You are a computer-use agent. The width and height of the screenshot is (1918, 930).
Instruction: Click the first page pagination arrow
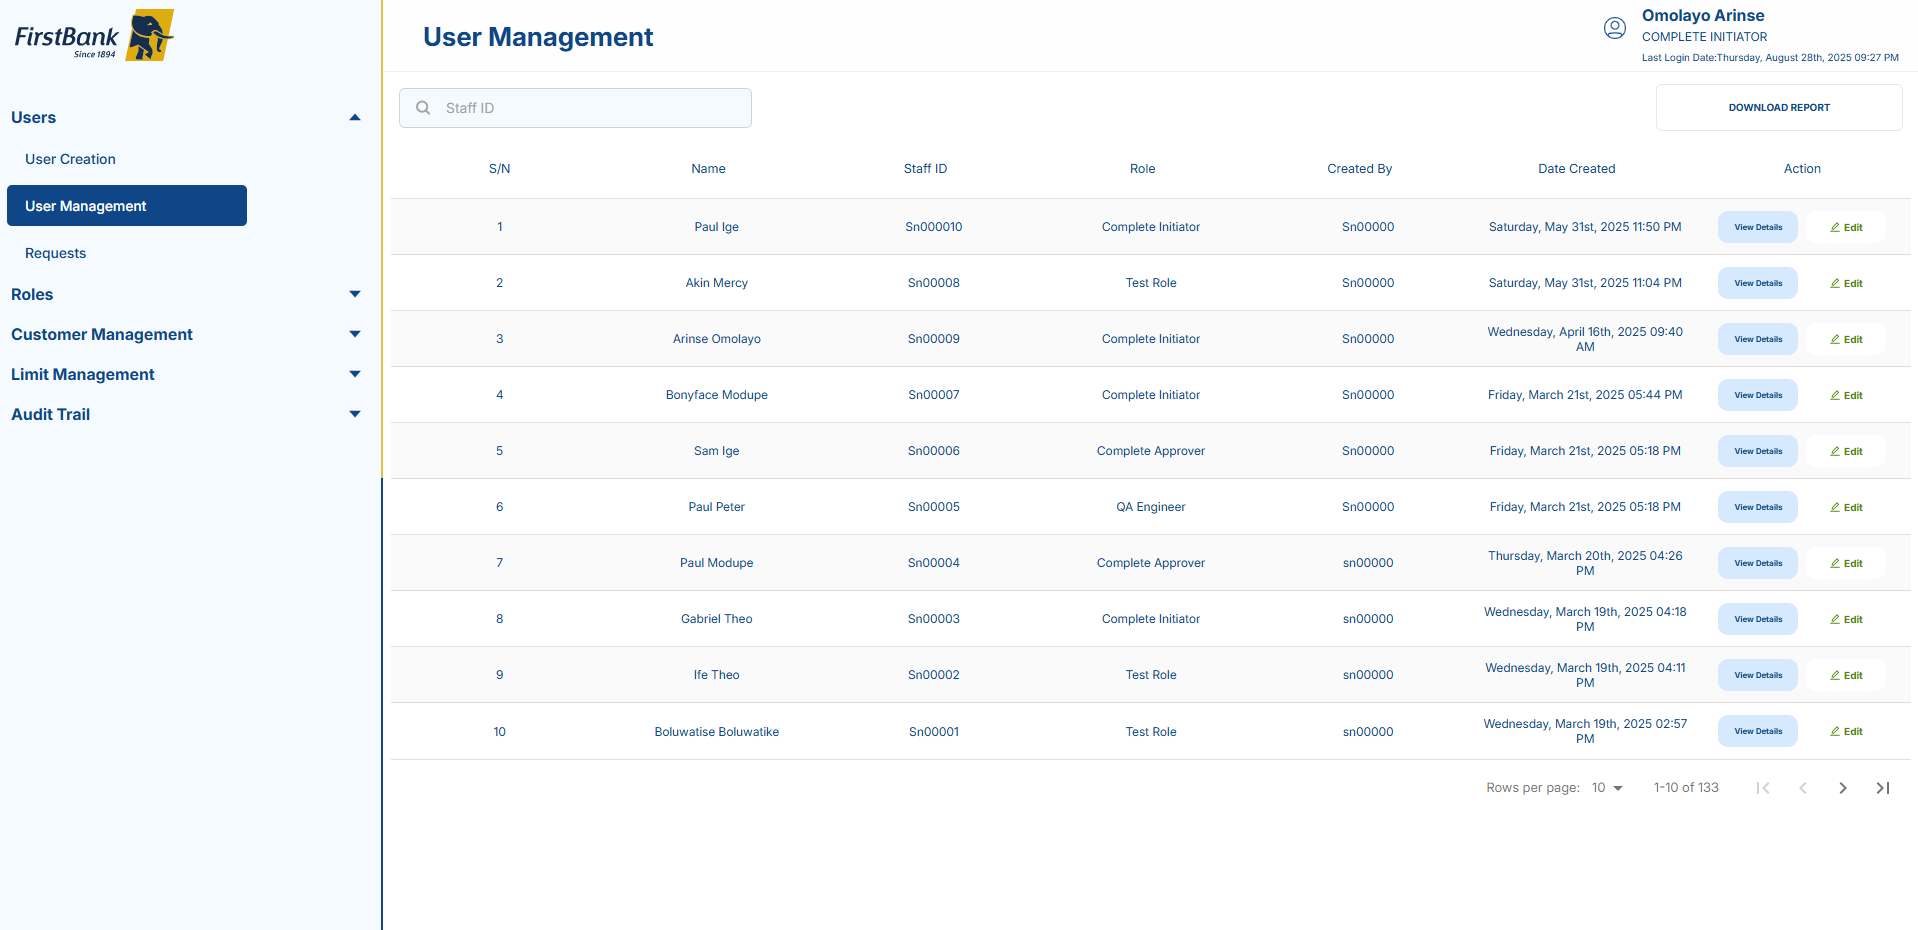[1763, 788]
